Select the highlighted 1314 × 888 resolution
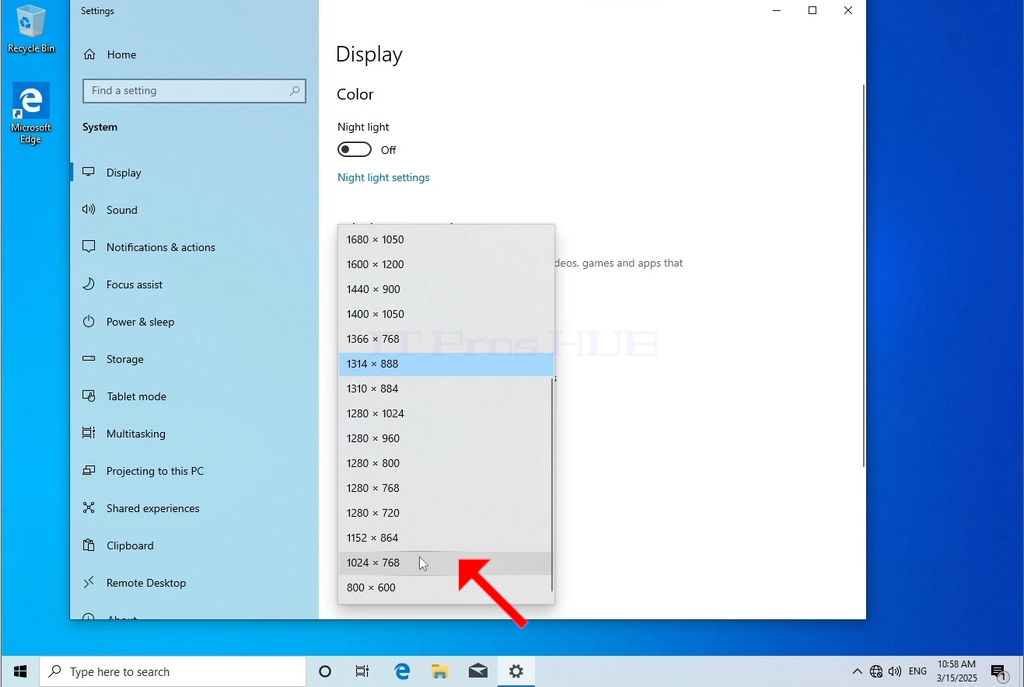 pyautogui.click(x=445, y=364)
